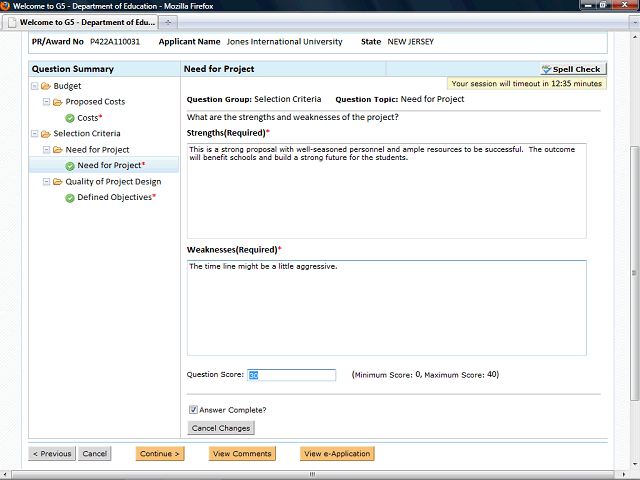Click the Question Summary panel header
The height and width of the screenshot is (480, 640).
point(104,69)
